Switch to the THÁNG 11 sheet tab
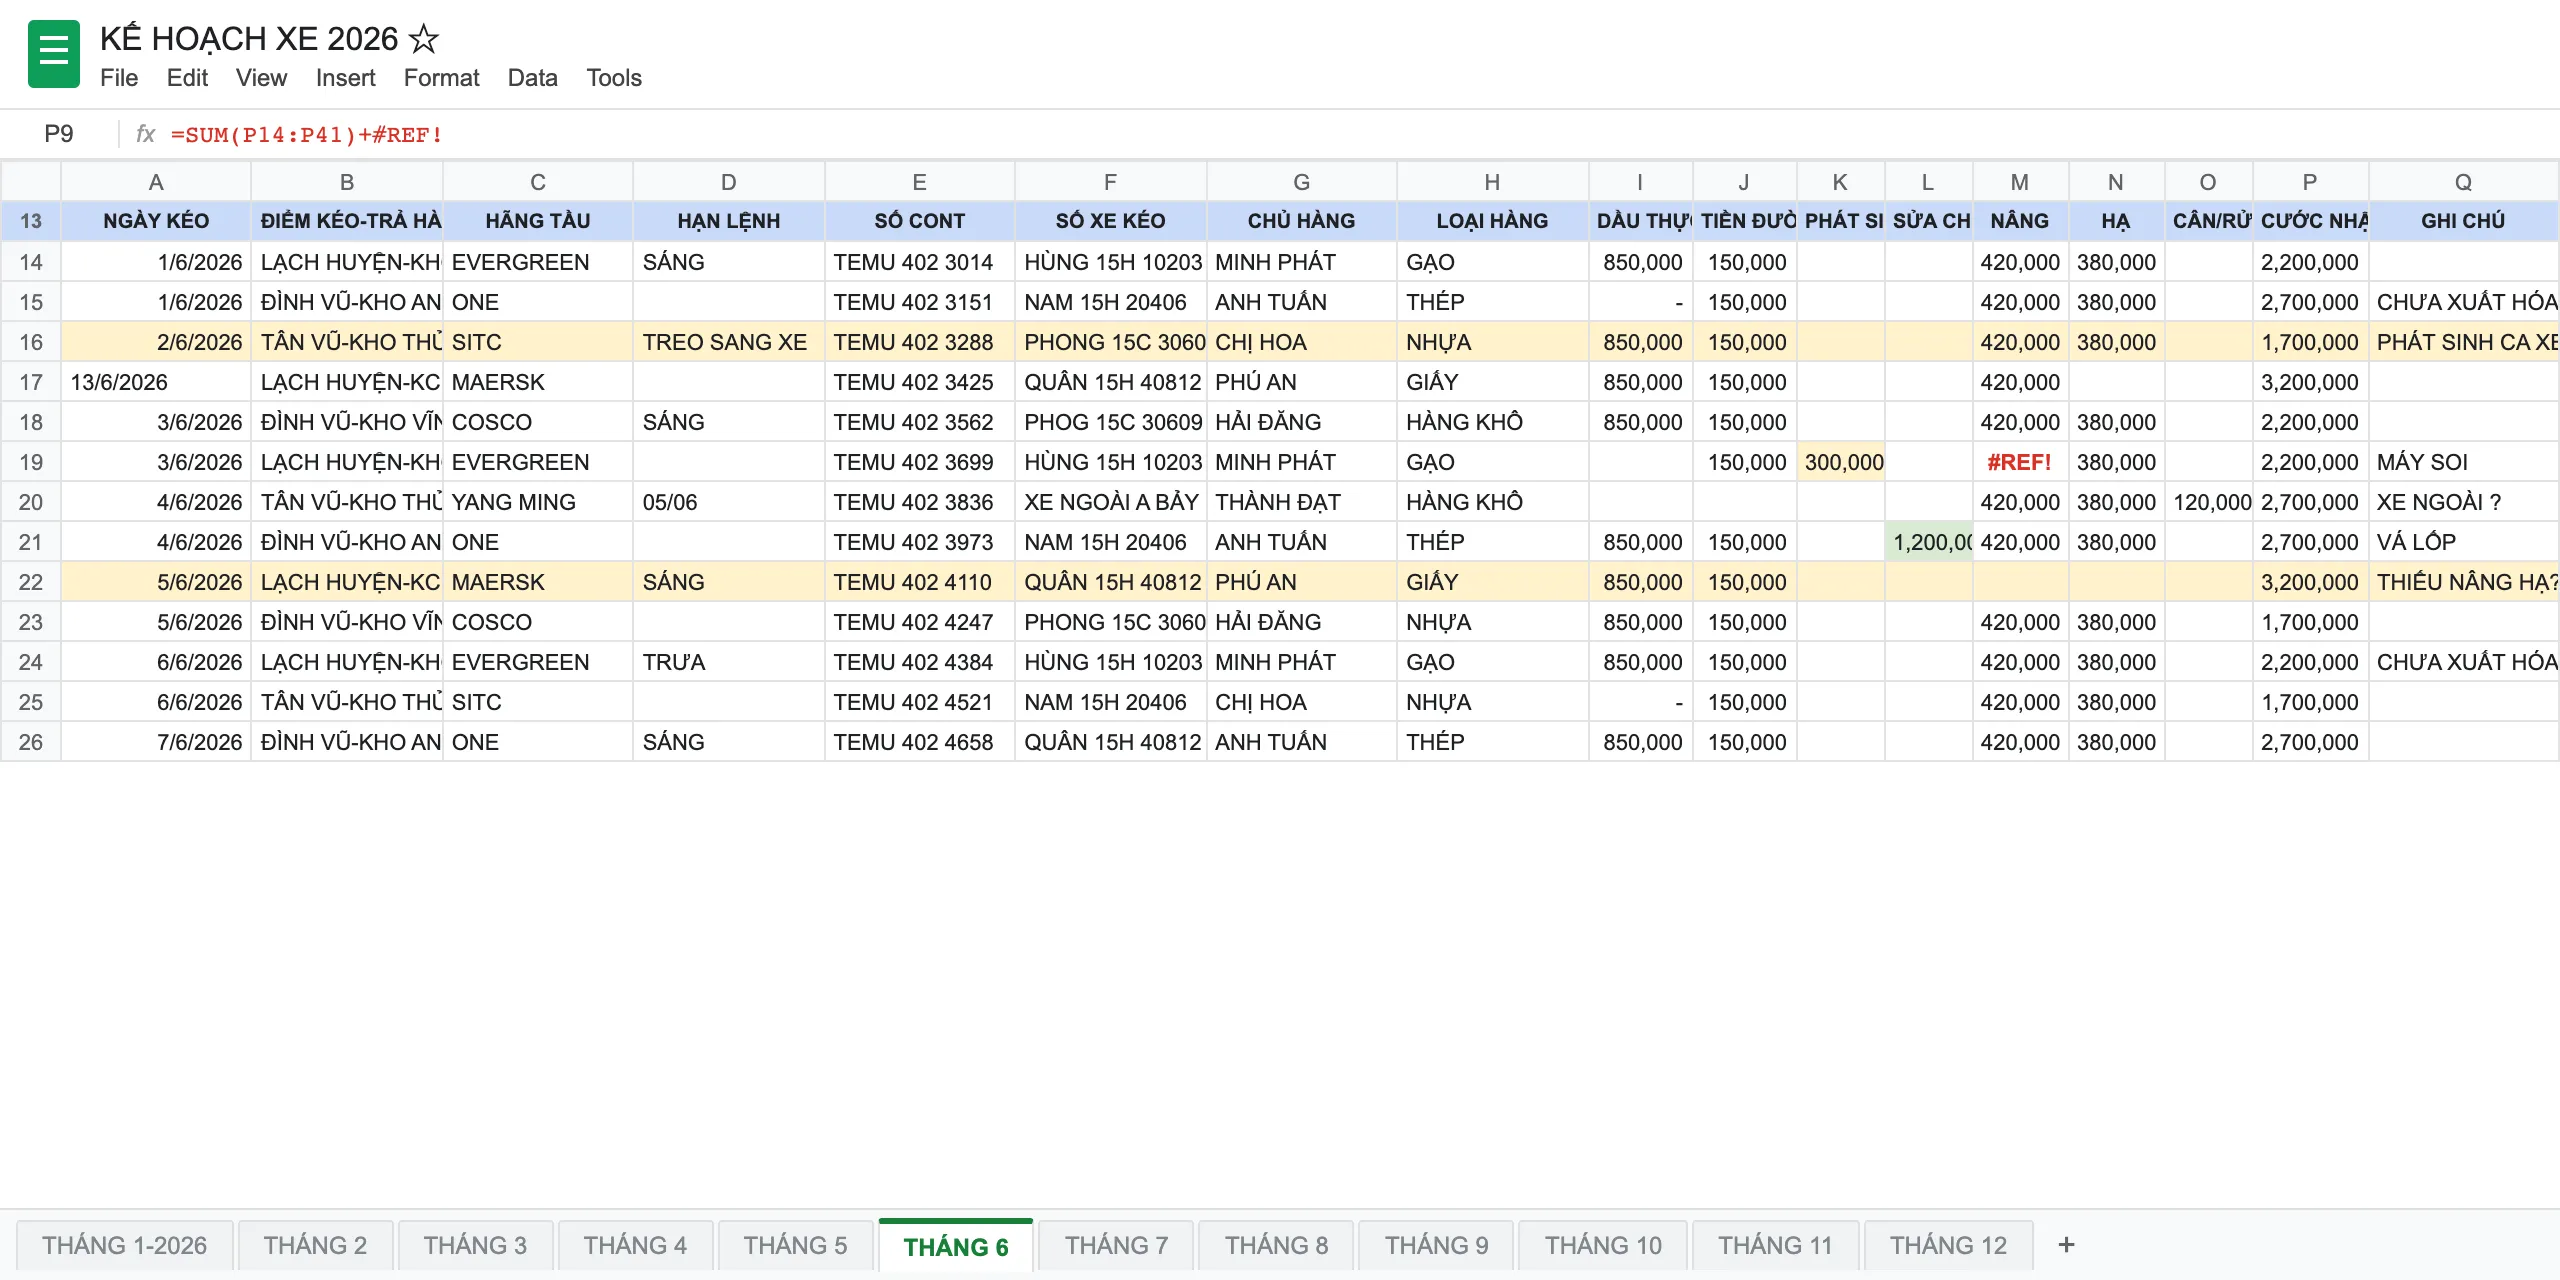Screen dimensions: 2560x1280 pyautogui.click(x=1775, y=1245)
